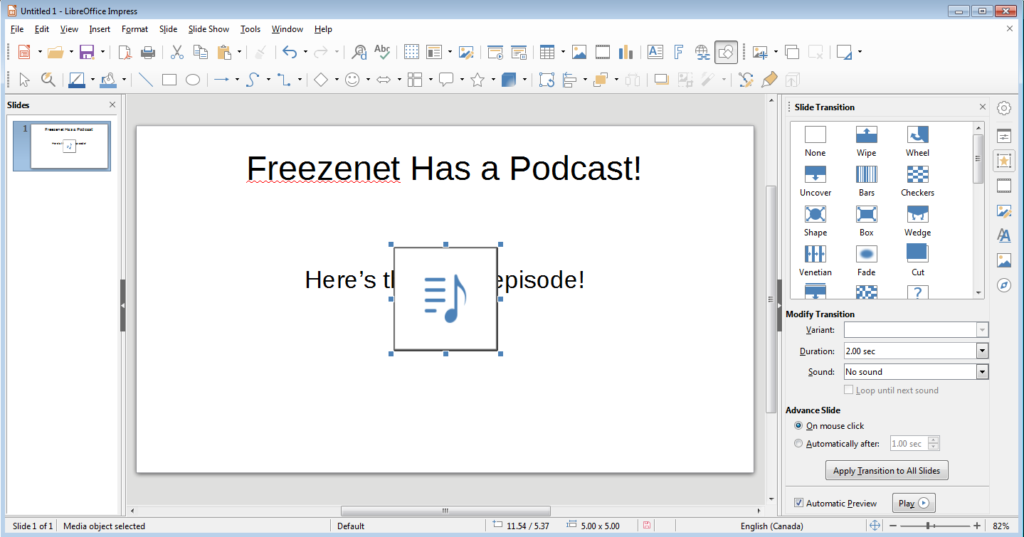The height and width of the screenshot is (537, 1024).
Task: Open the File menu
Action: pos(17,29)
